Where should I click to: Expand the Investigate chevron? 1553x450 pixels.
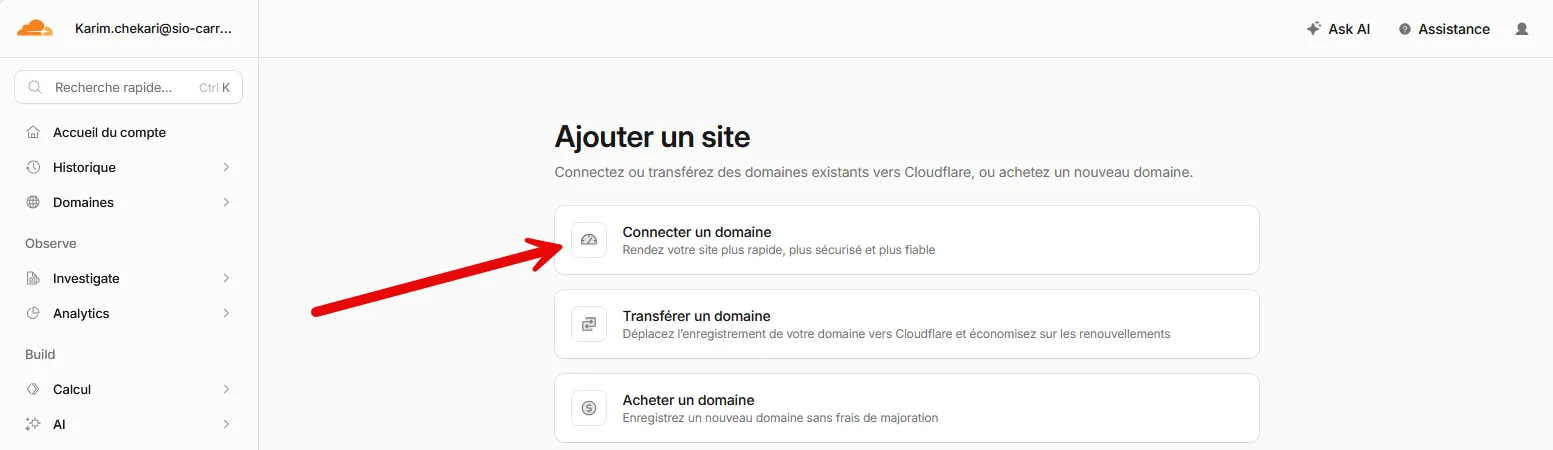click(x=226, y=278)
